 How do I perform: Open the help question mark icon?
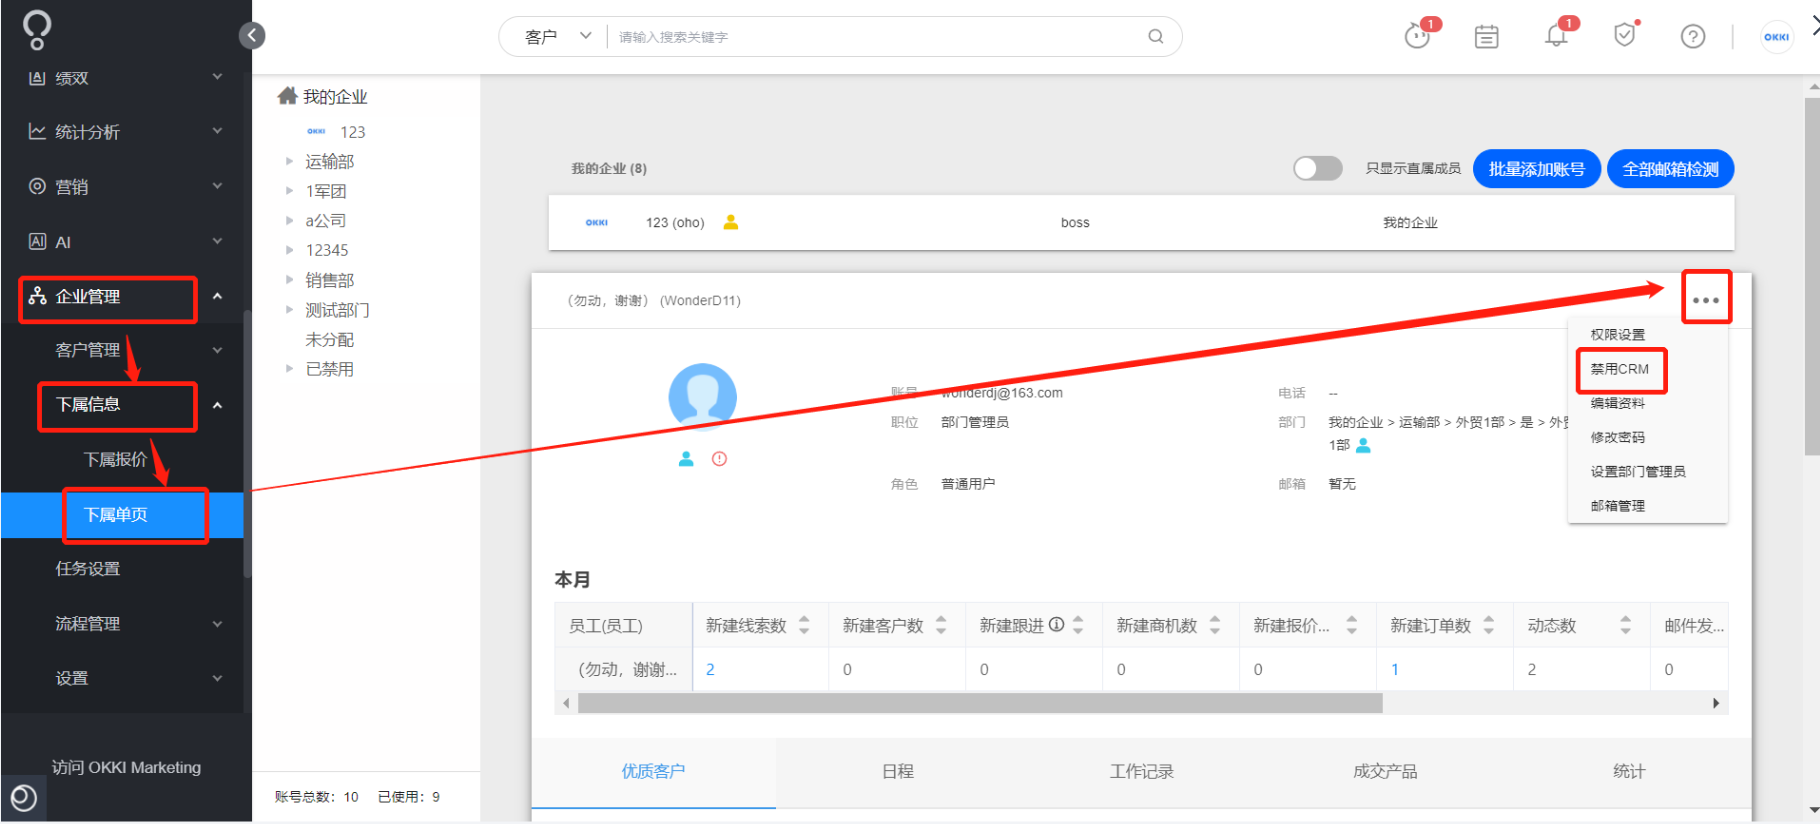point(1693,37)
